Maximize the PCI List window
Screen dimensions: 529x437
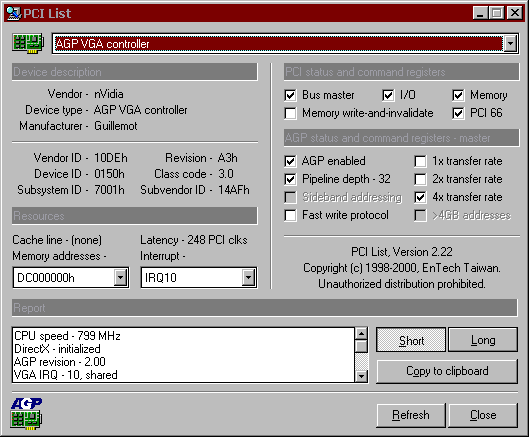[x=497, y=13]
